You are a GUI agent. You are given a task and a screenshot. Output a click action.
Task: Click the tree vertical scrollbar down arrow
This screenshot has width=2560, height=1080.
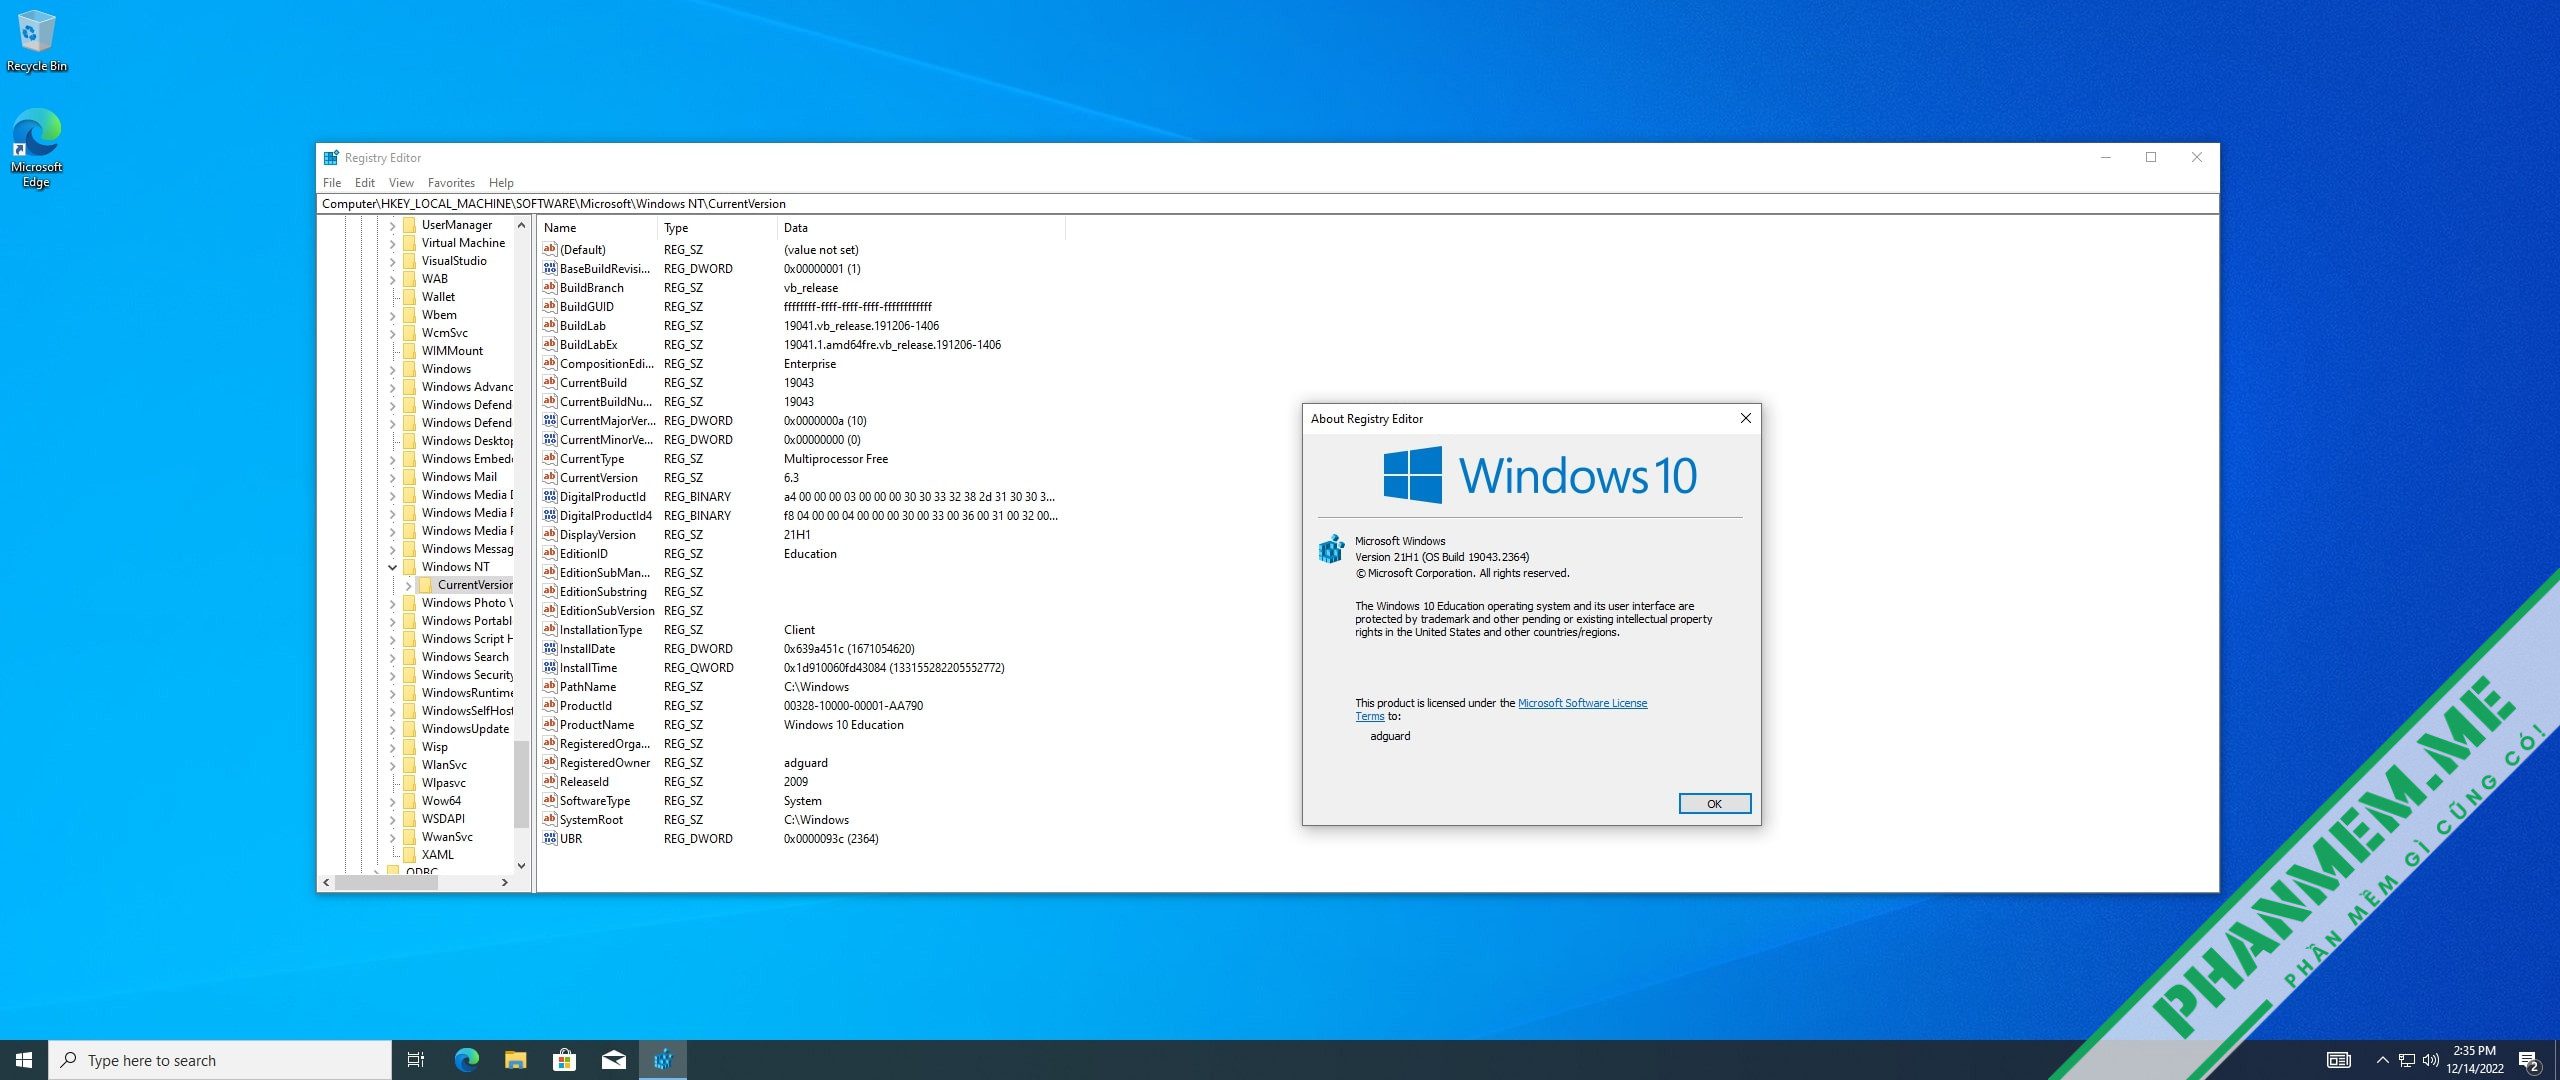(521, 866)
